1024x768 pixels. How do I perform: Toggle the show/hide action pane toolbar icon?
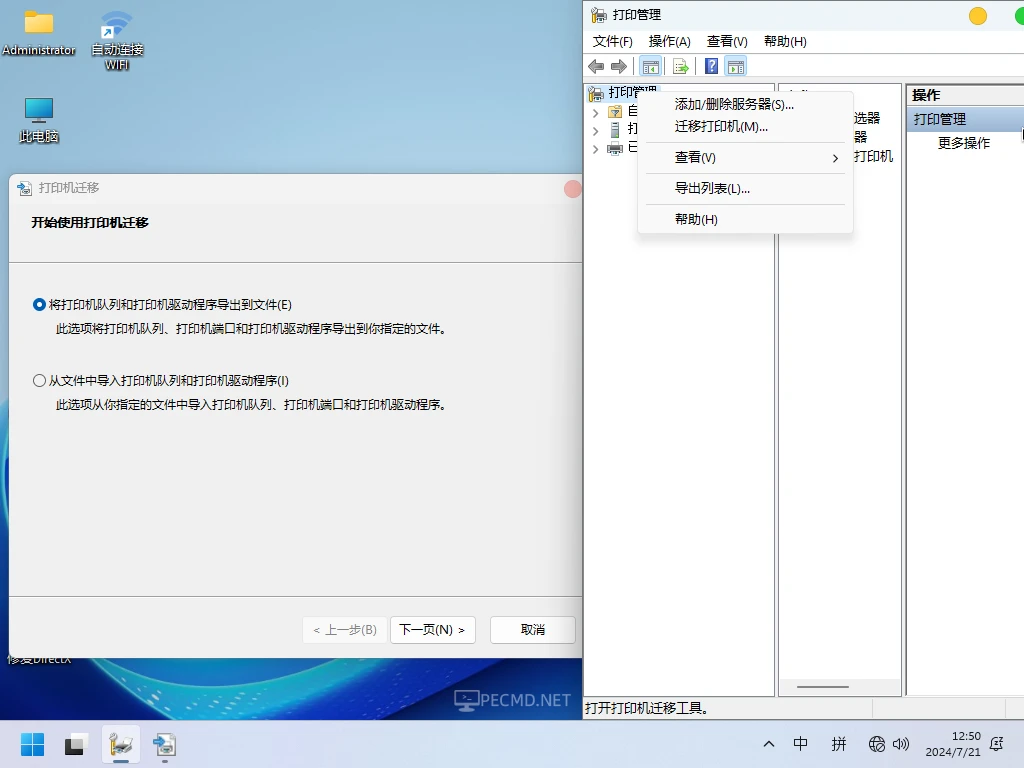point(735,66)
